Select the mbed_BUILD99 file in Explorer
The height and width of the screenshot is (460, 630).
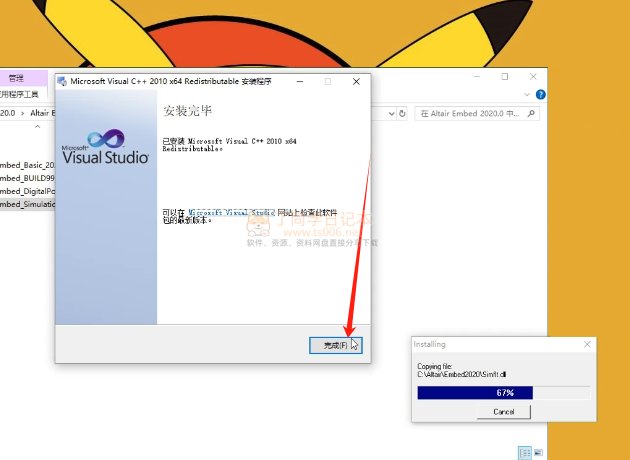click(x=27, y=178)
